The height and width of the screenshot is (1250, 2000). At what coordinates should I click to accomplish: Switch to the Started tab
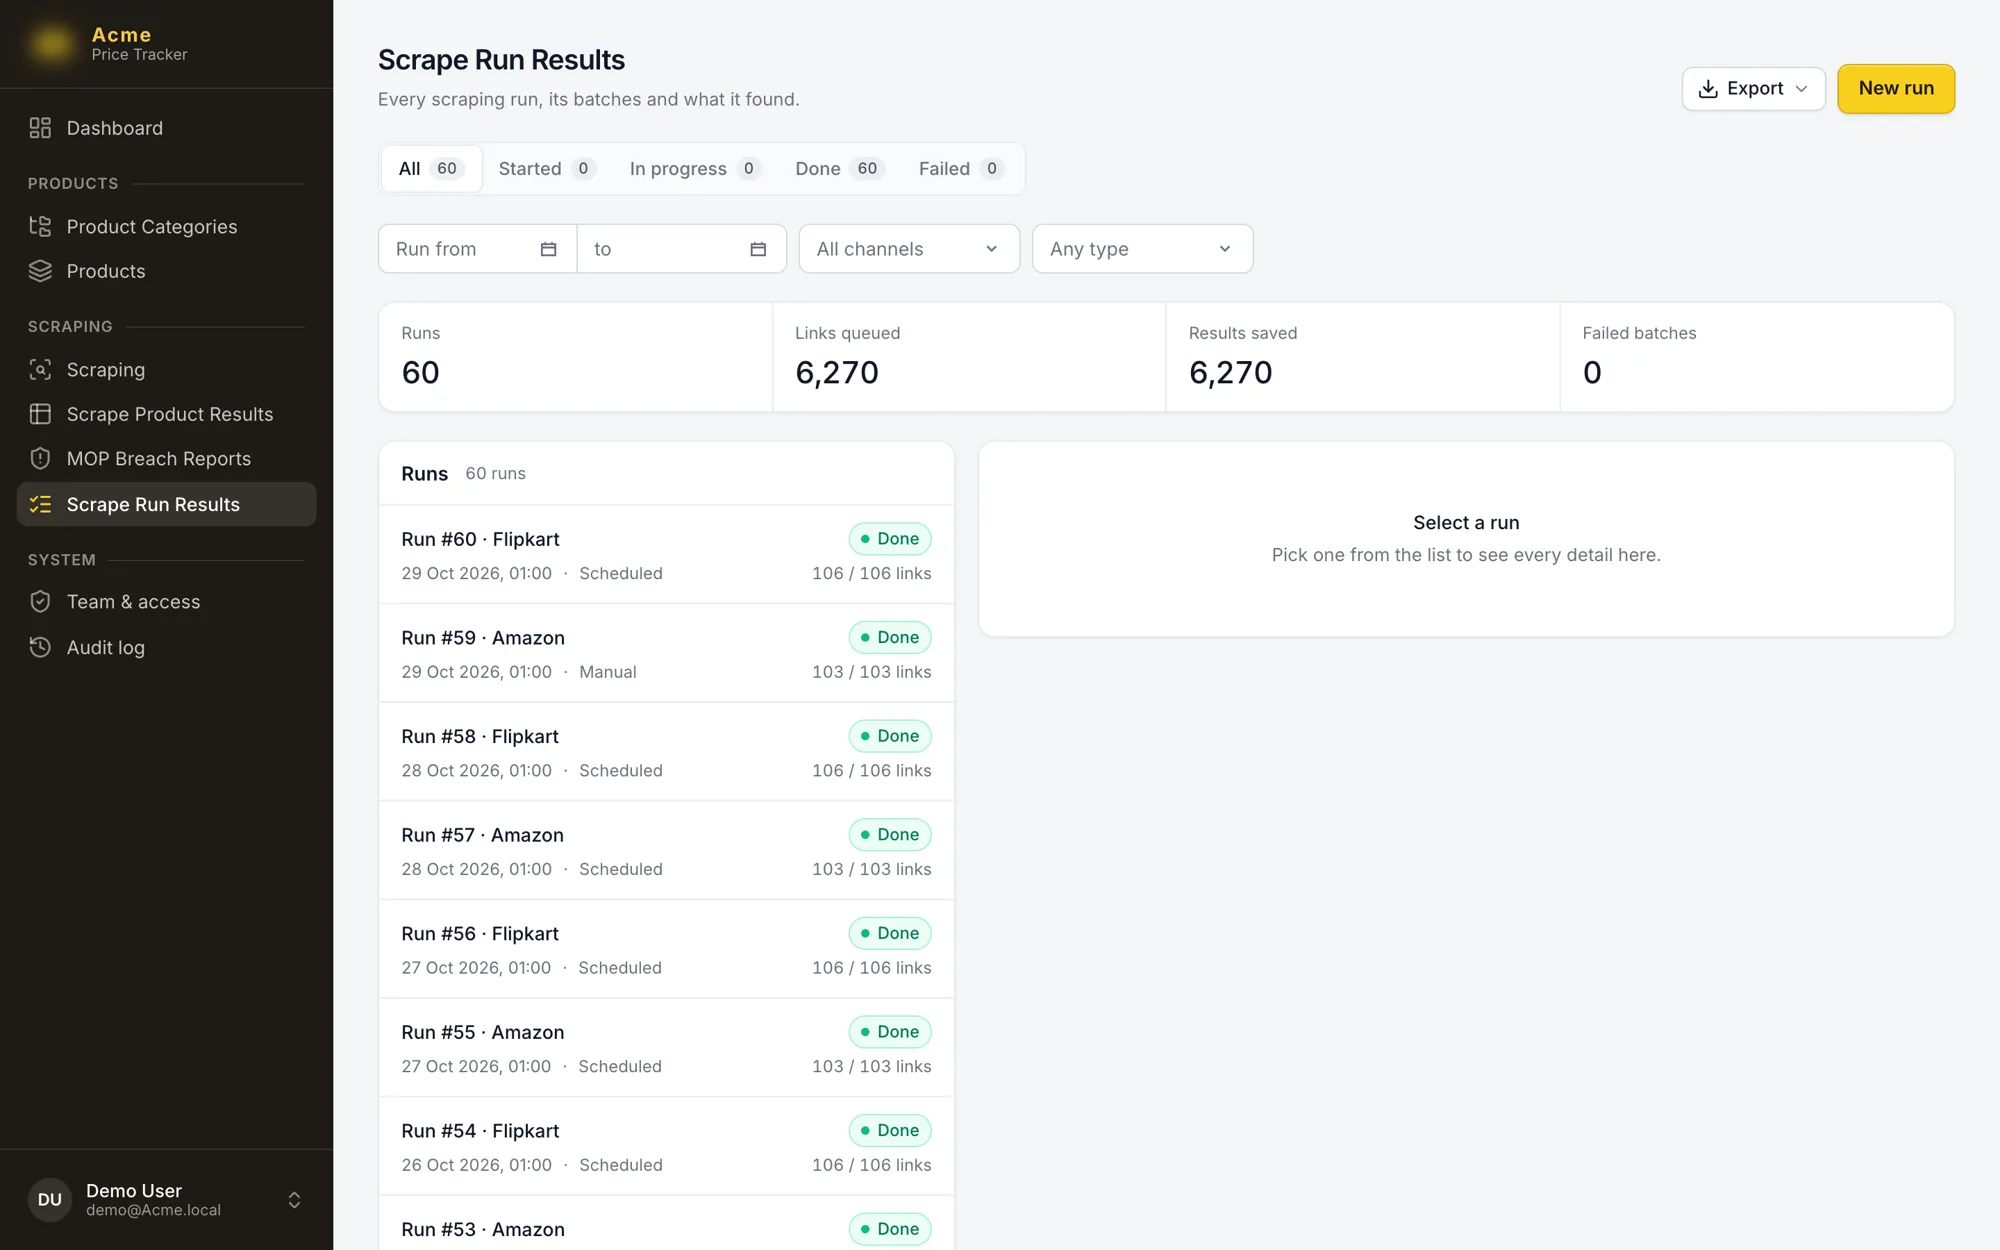click(547, 169)
